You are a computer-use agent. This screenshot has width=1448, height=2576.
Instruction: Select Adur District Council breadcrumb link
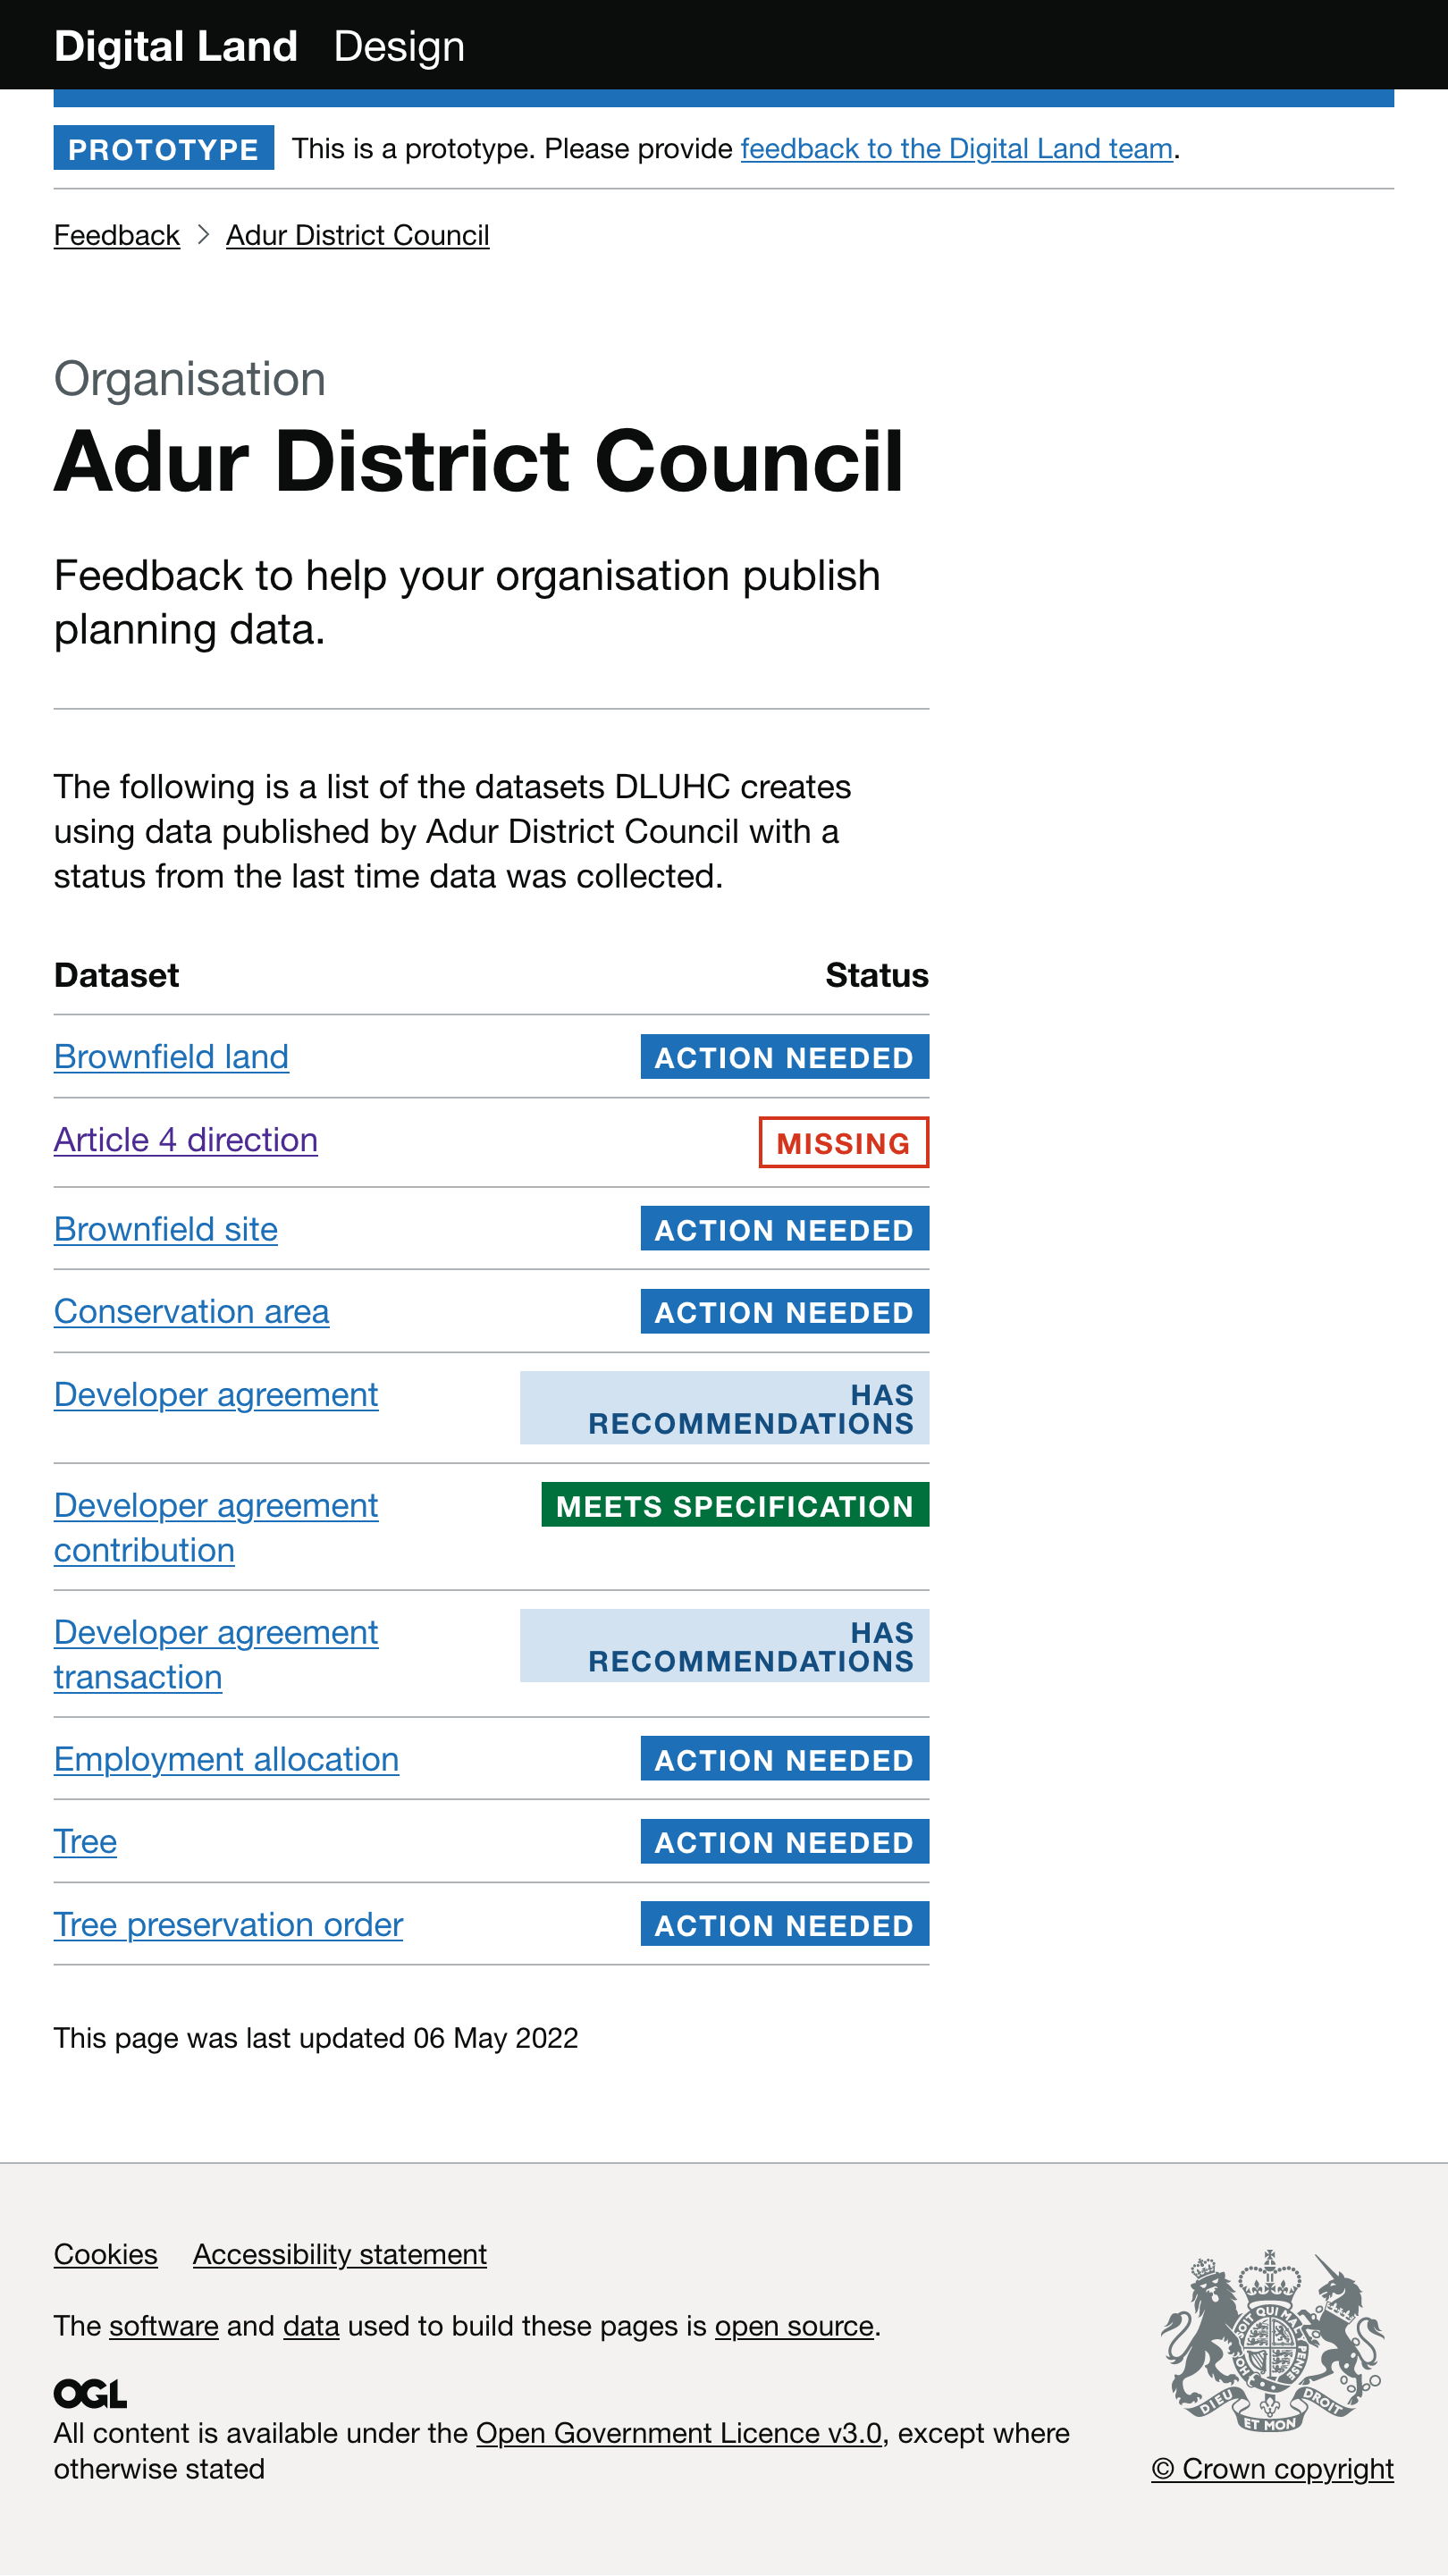[x=357, y=235]
